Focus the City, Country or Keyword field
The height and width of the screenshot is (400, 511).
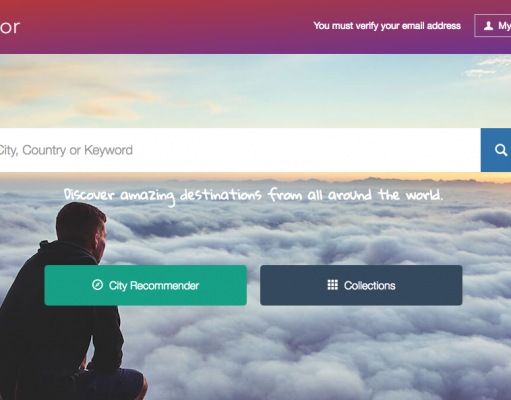click(240, 150)
